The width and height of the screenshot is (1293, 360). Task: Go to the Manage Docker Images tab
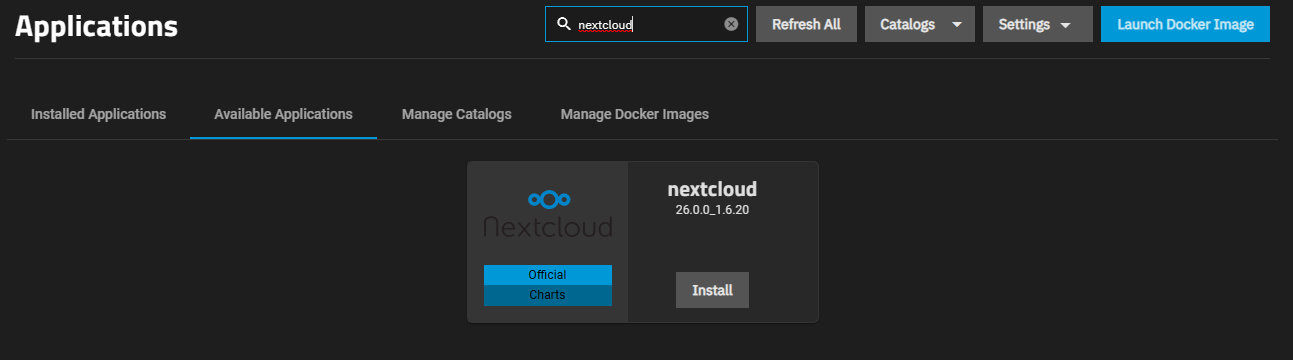pos(635,114)
